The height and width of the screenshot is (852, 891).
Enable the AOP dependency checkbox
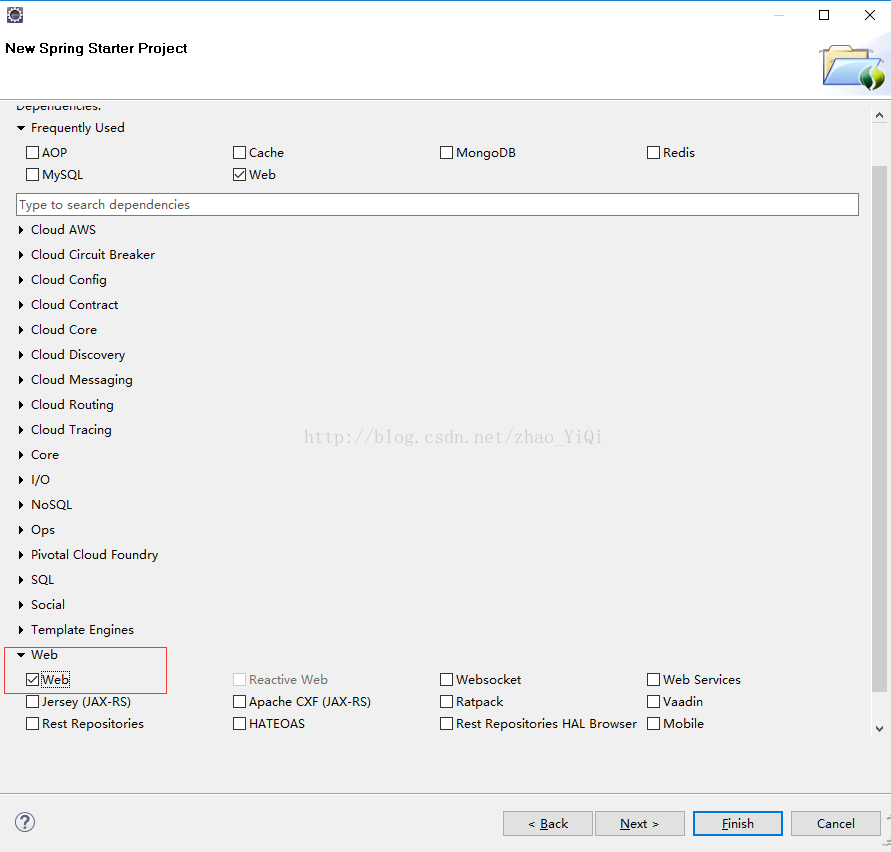click(33, 153)
